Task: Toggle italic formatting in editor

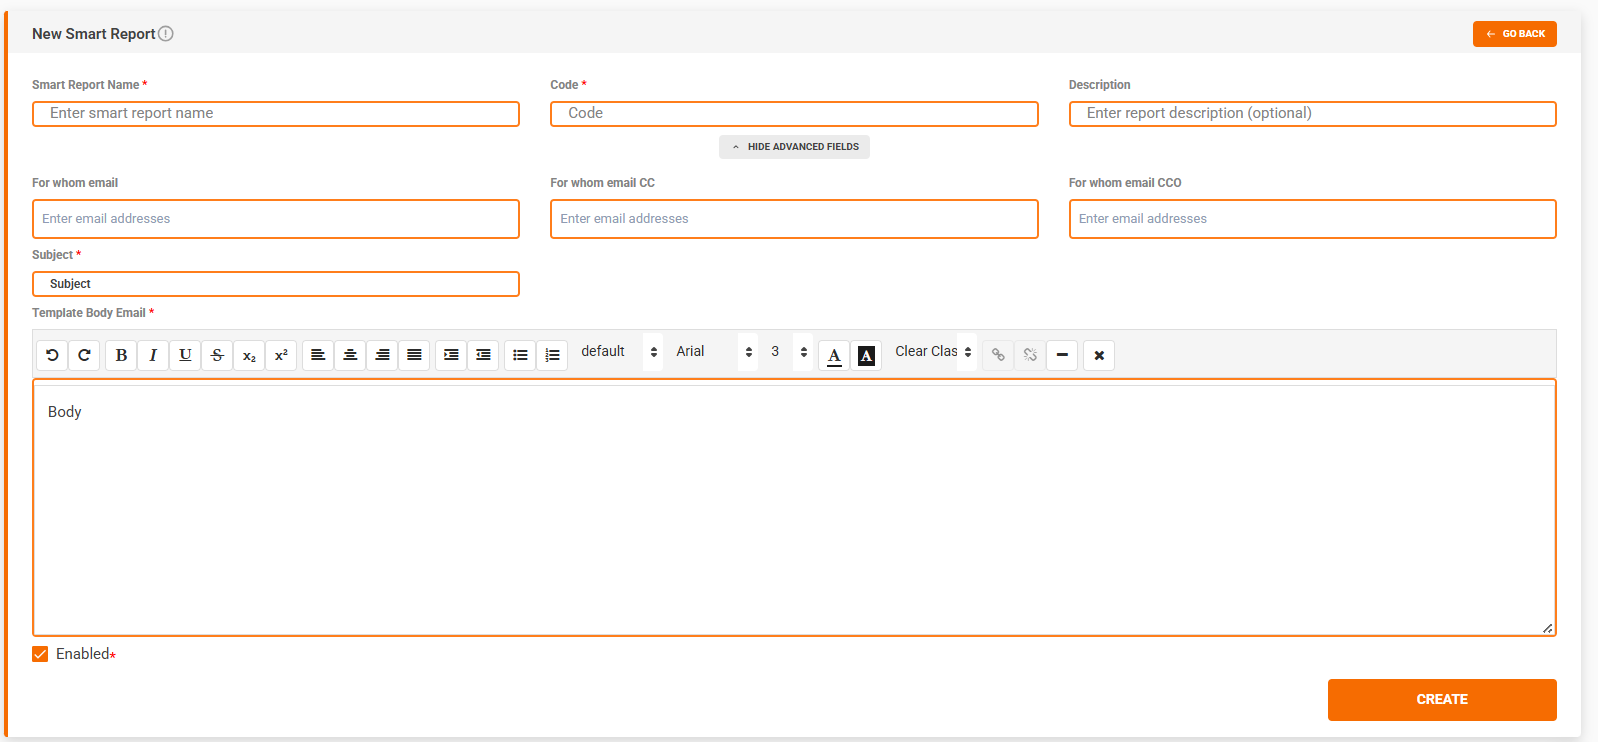Action: click(153, 355)
